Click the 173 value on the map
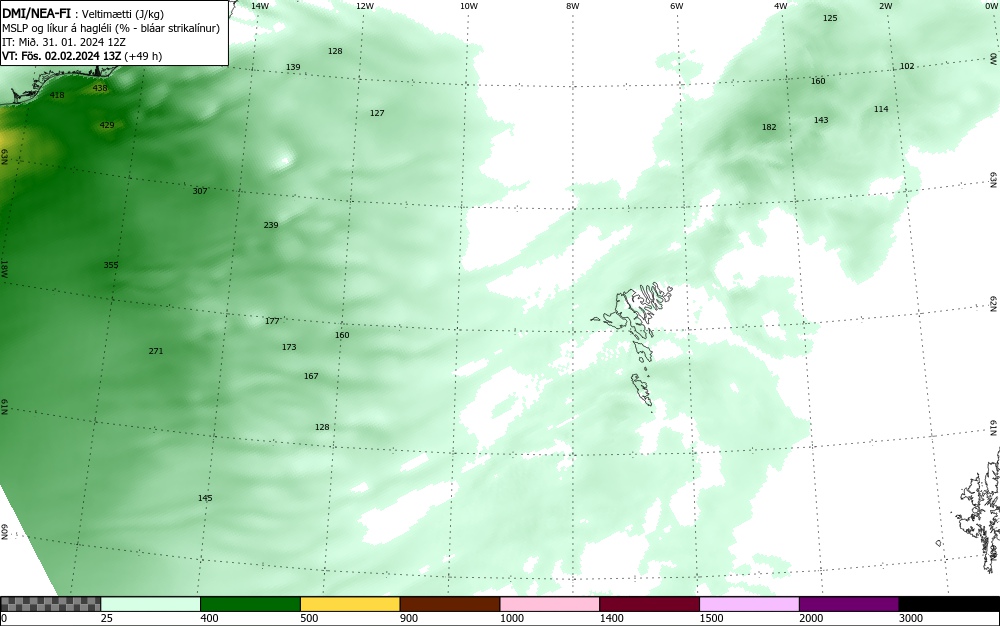 (289, 347)
